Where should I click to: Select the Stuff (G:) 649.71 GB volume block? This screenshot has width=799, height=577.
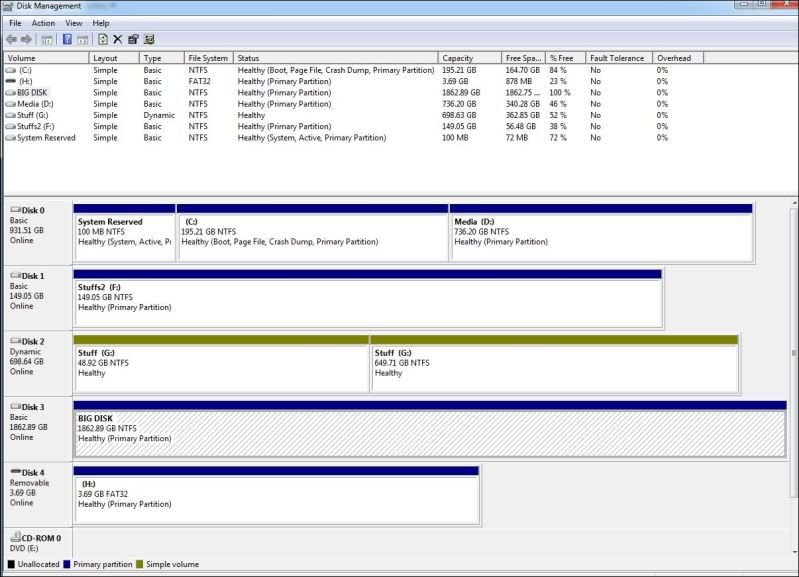click(554, 364)
